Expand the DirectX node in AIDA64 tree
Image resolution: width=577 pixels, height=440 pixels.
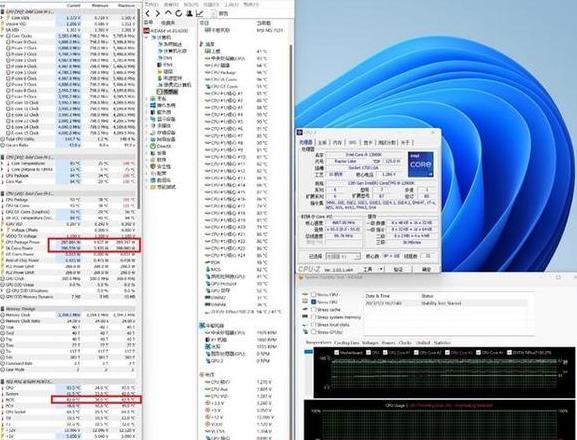click(x=147, y=146)
